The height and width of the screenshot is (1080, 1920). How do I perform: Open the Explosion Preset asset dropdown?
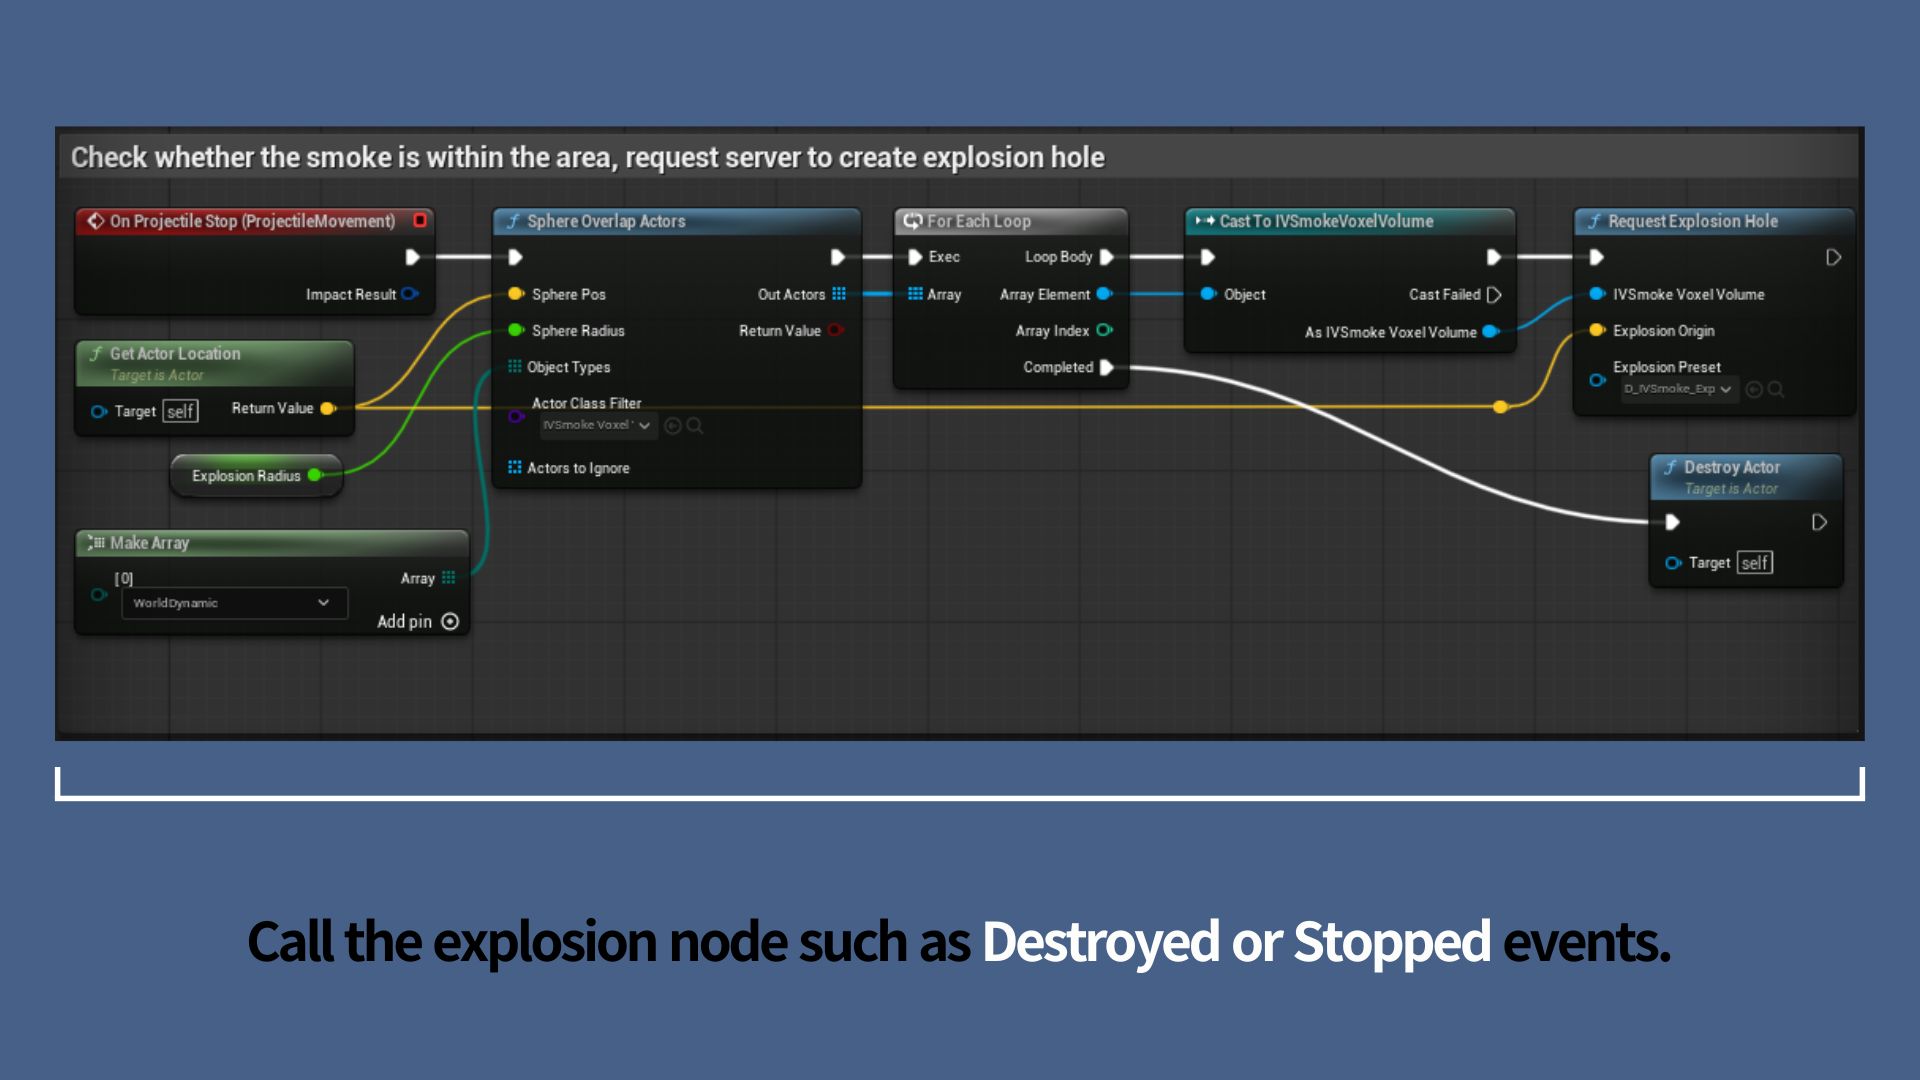[x=1678, y=389]
